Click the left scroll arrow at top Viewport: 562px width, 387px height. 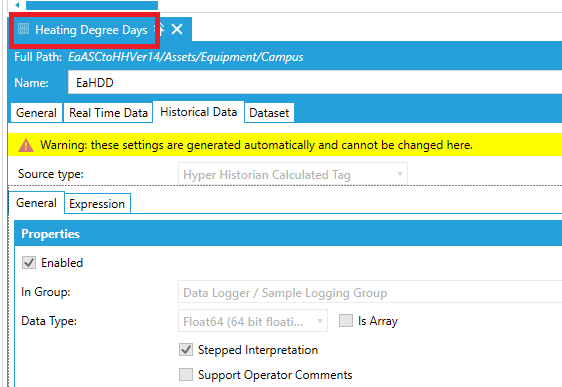pos(17,5)
